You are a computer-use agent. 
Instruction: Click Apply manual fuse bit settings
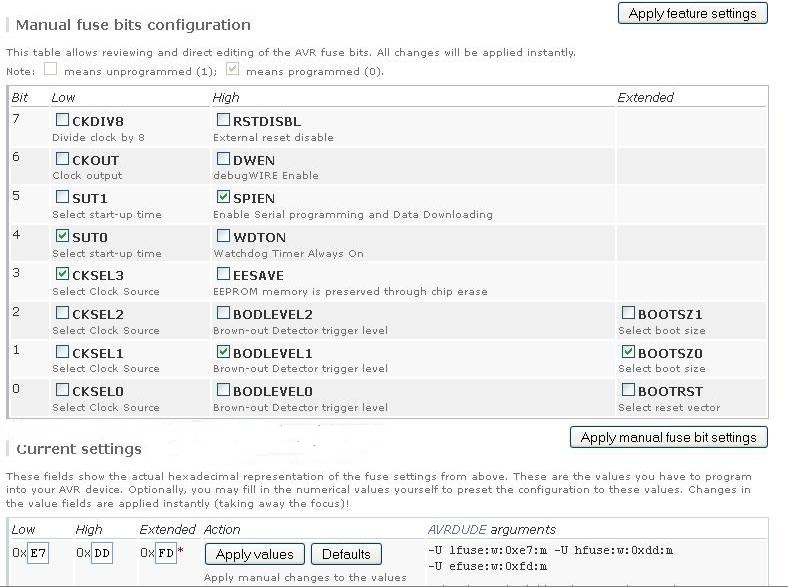pos(668,437)
